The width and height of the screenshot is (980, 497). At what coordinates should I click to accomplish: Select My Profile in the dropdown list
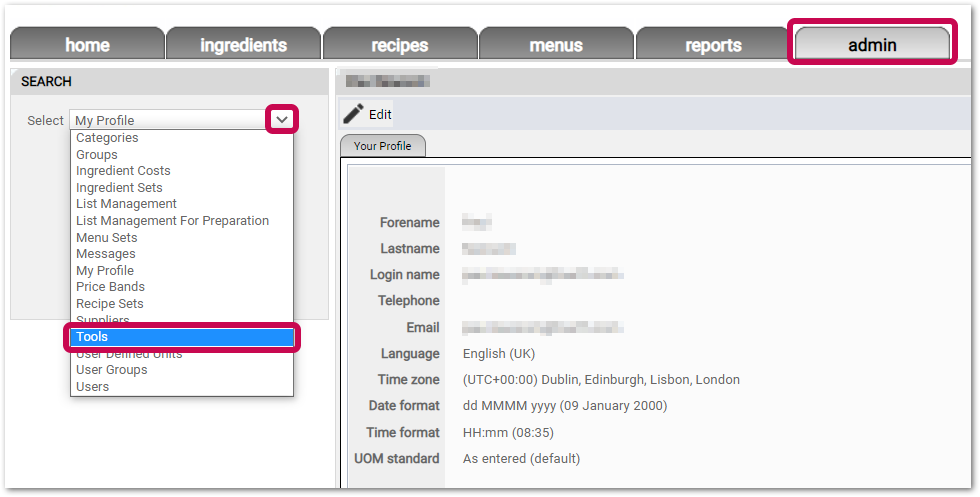[x=181, y=271]
